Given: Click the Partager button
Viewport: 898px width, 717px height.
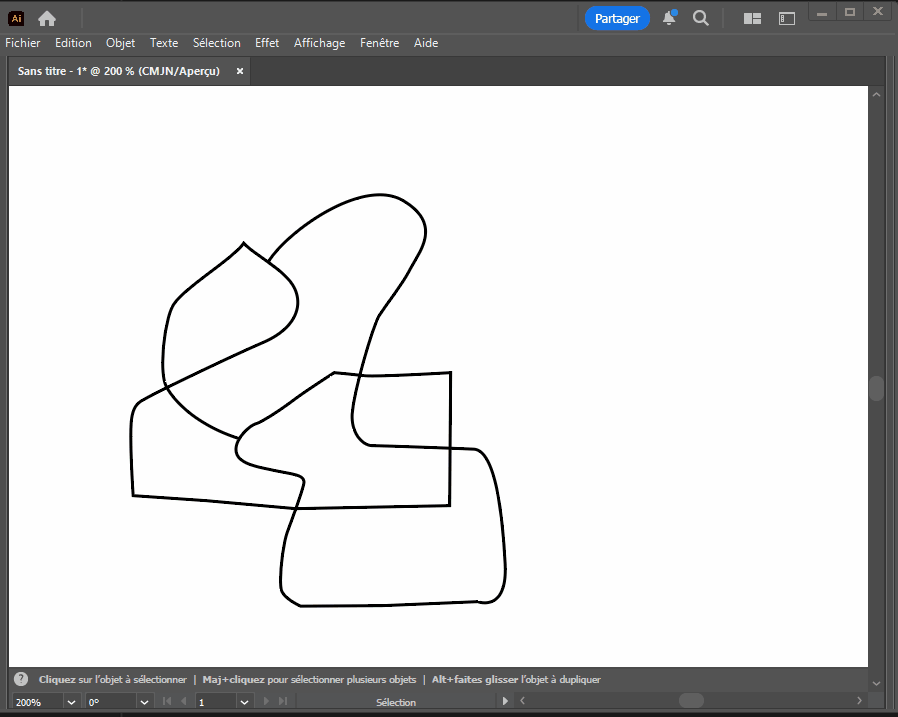Looking at the screenshot, I should click(617, 18).
